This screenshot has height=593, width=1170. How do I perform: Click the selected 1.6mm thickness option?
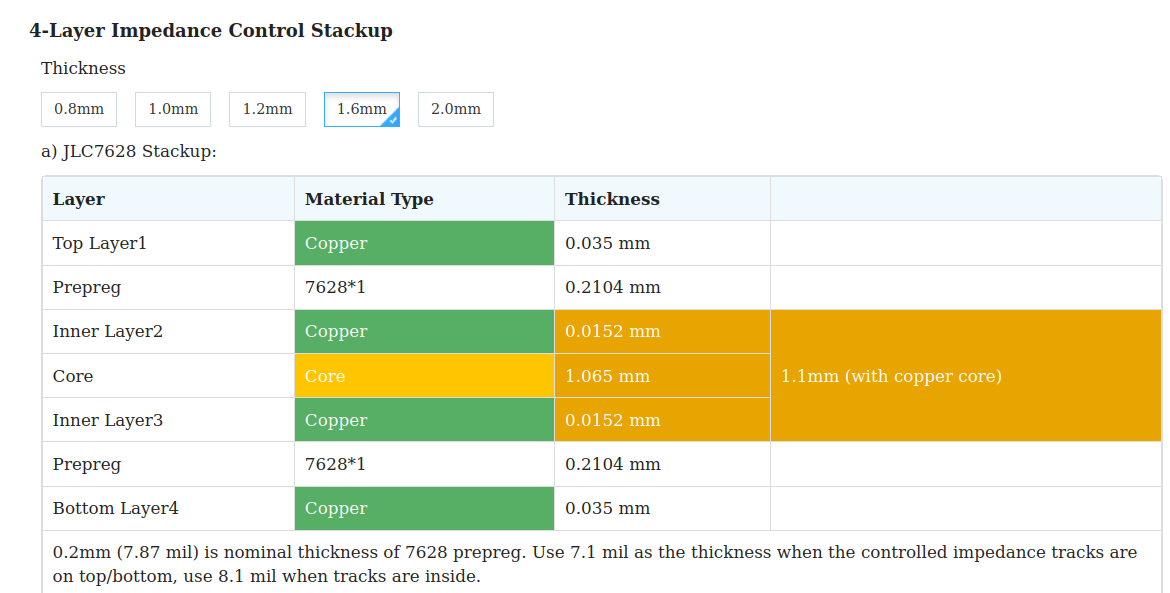[361, 109]
